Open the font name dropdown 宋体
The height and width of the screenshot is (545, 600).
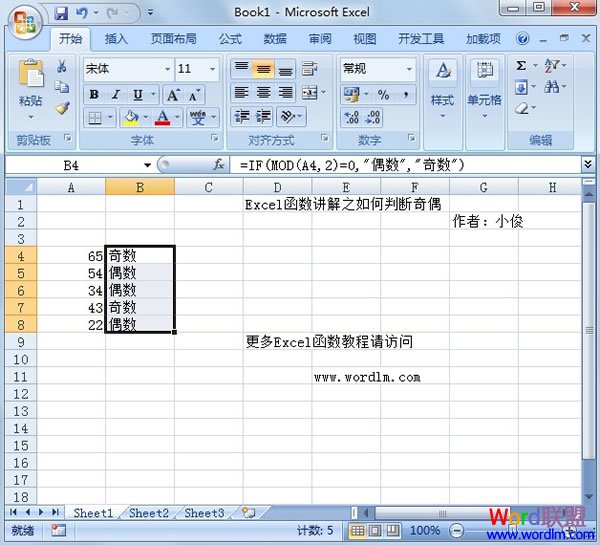click(x=167, y=69)
